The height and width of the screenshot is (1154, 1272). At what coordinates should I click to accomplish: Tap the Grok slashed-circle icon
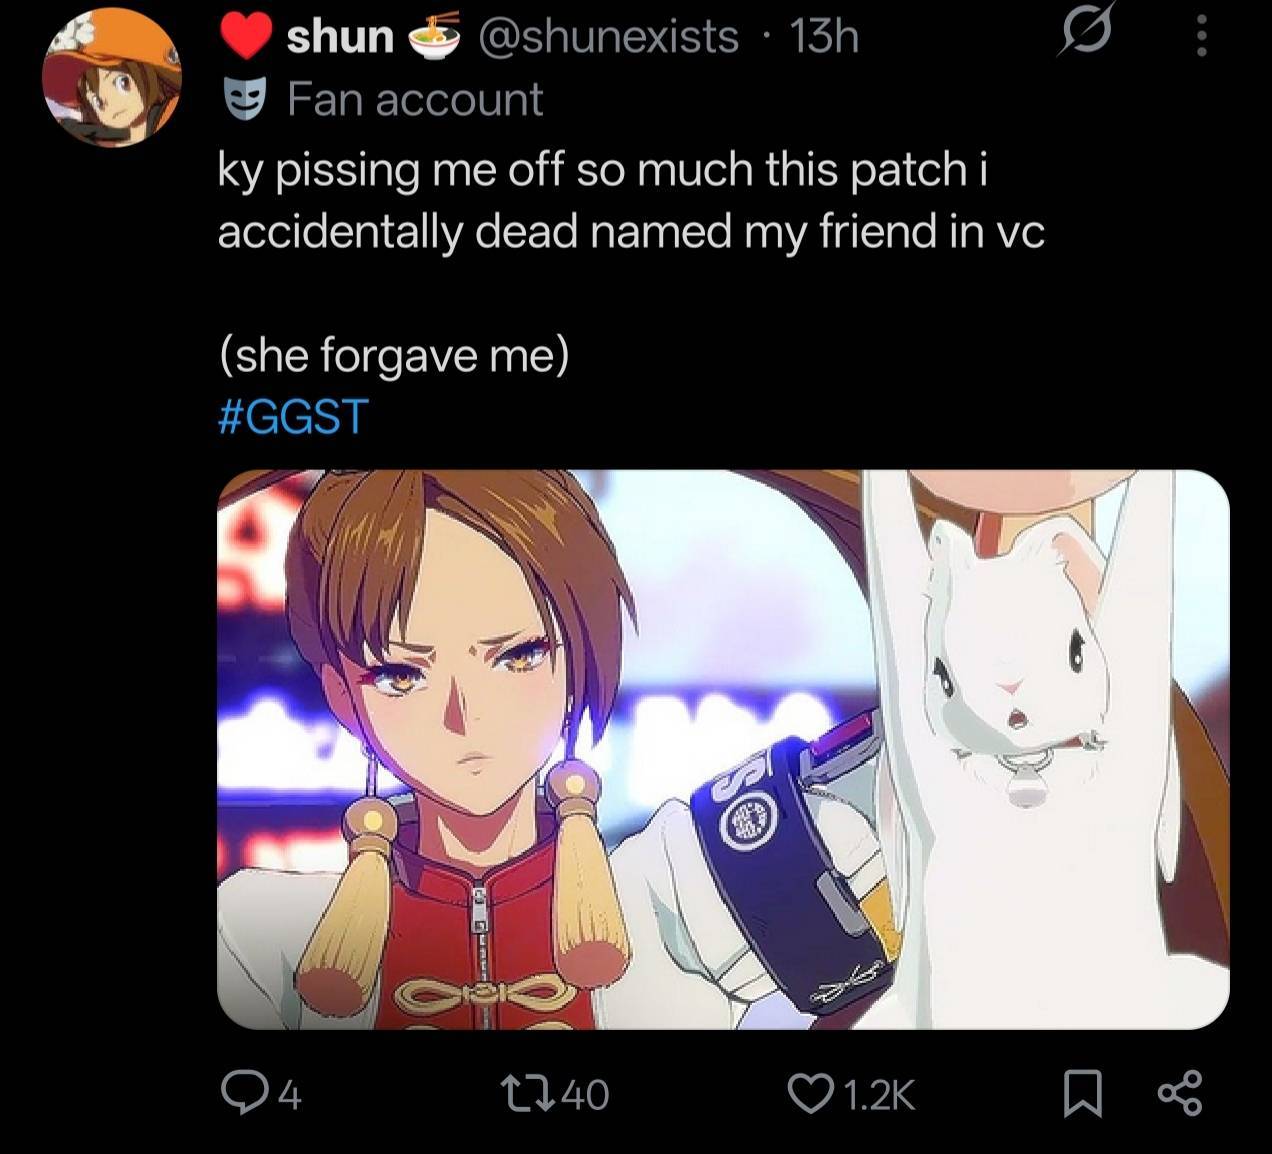(x=1085, y=37)
